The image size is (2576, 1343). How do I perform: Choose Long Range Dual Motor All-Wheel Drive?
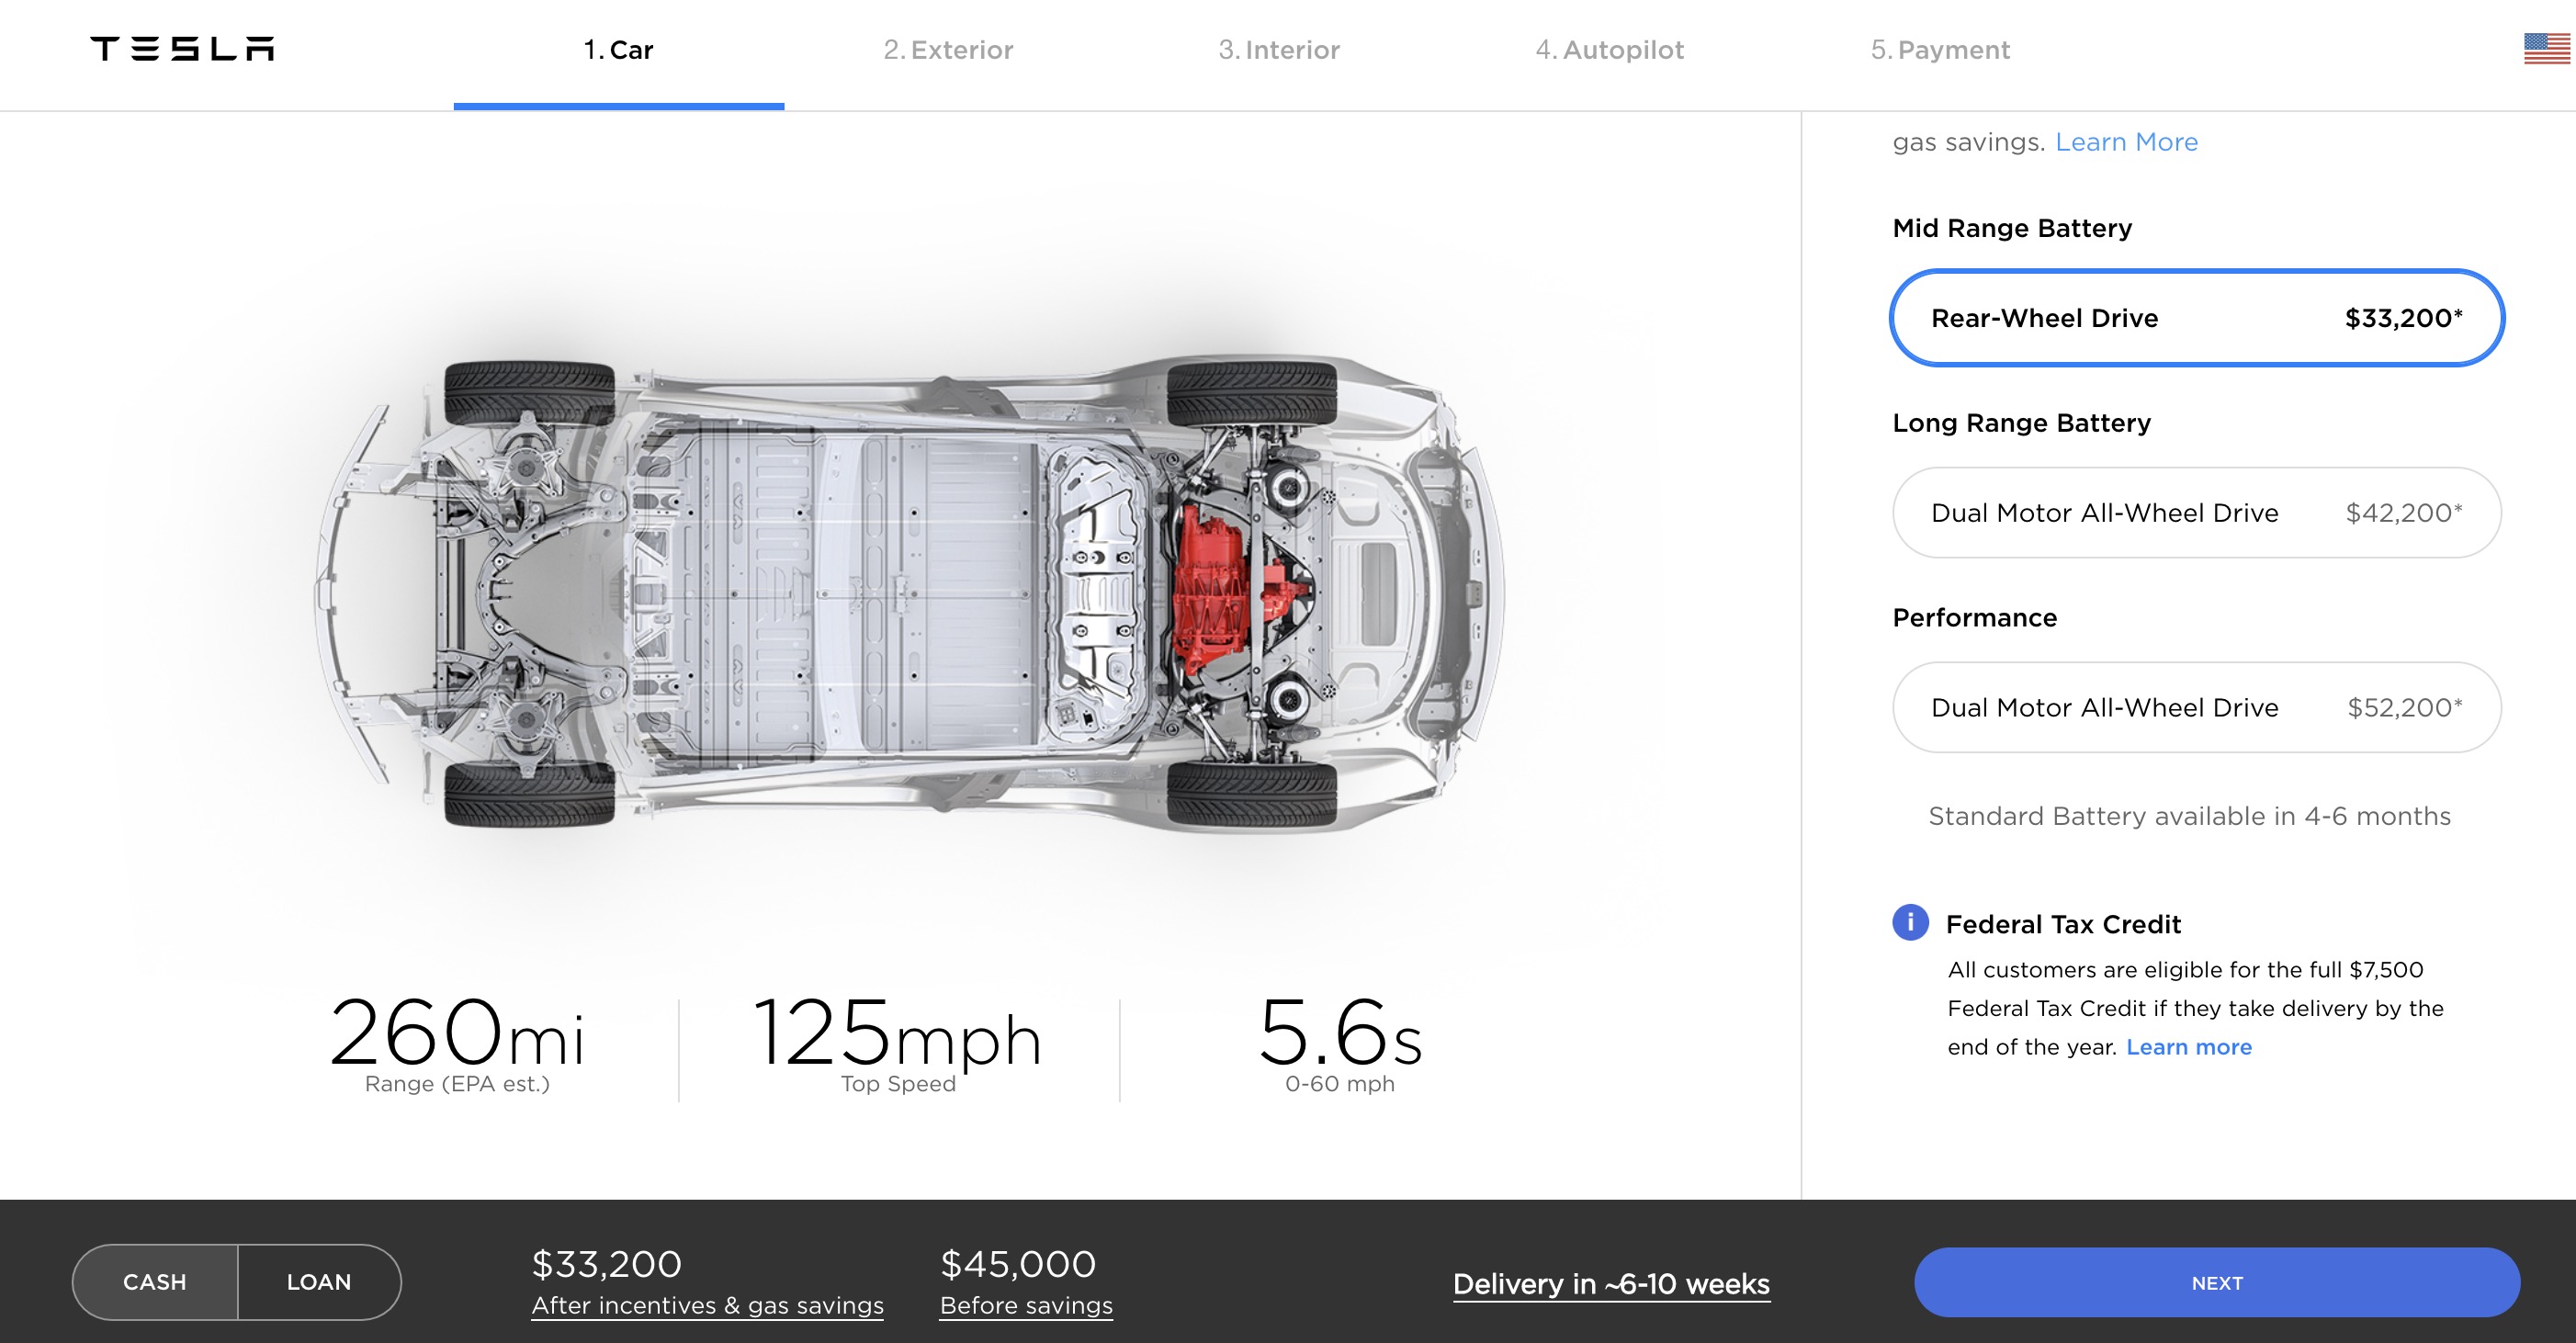pos(2196,512)
